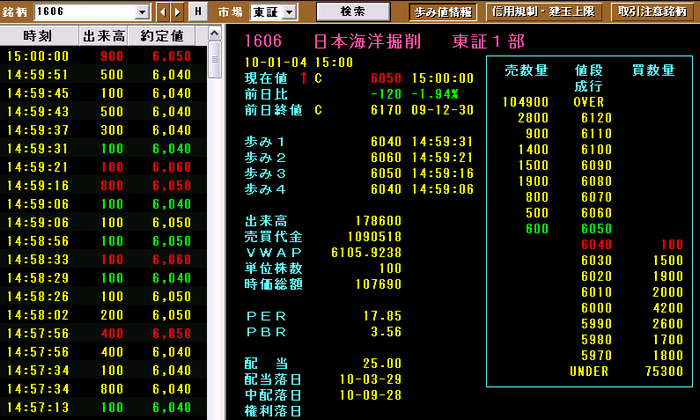
Task: Click the 前日比 change value -120
Action: point(386,94)
